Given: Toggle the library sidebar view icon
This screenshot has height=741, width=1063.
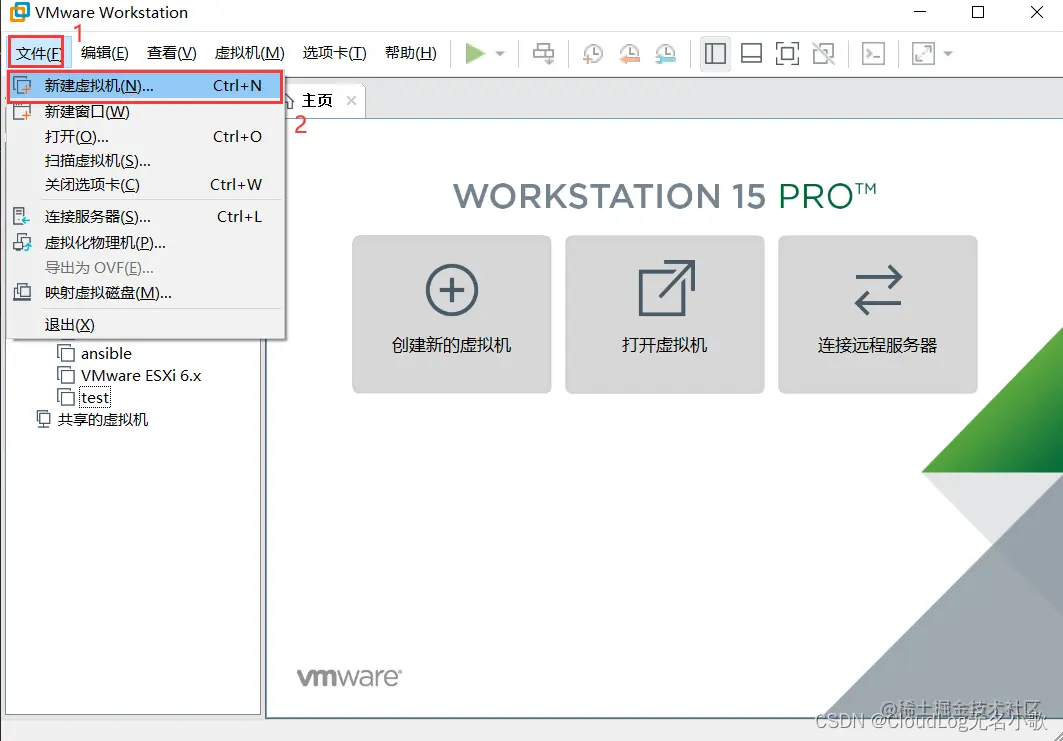Looking at the screenshot, I should tap(715, 54).
